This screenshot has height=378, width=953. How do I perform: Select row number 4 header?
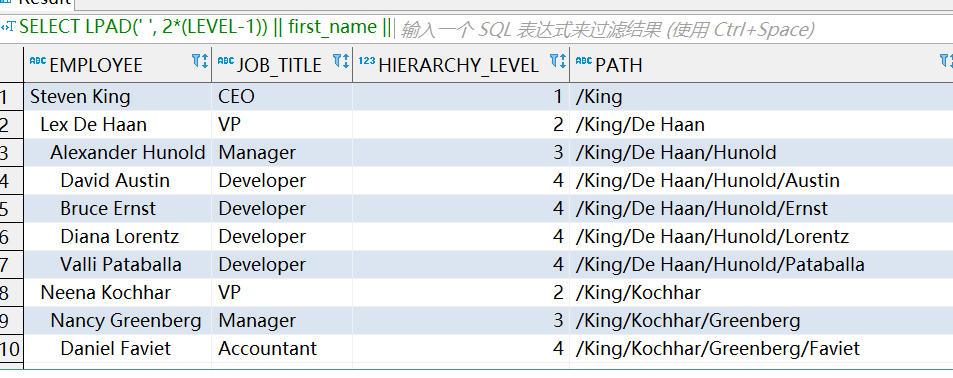coord(12,180)
